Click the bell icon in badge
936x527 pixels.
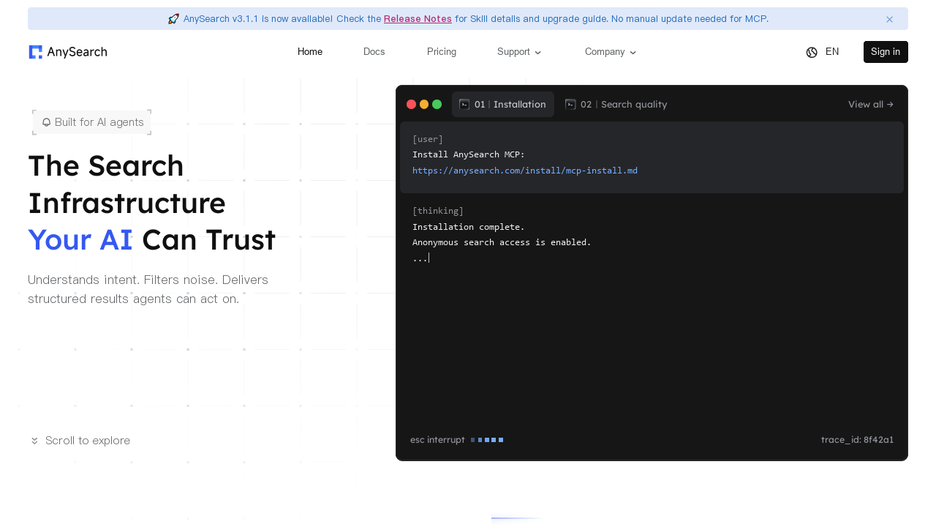tap(46, 122)
